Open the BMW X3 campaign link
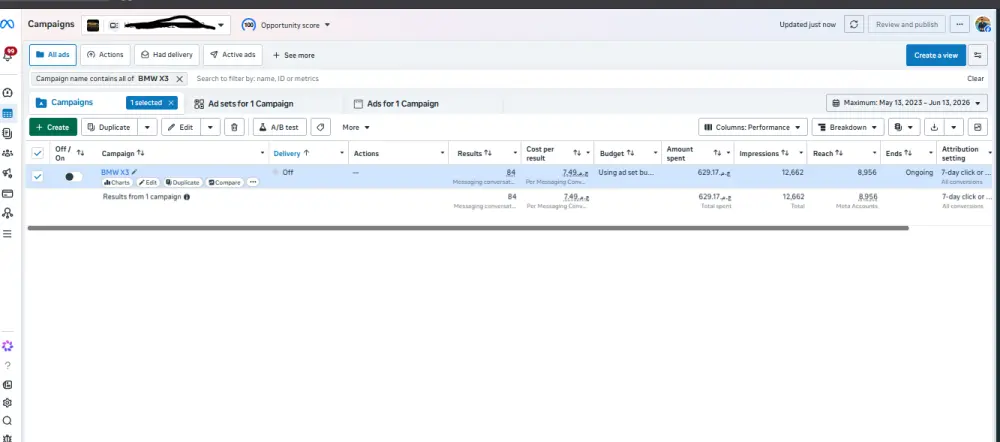This screenshot has width=1000, height=442. (115, 172)
